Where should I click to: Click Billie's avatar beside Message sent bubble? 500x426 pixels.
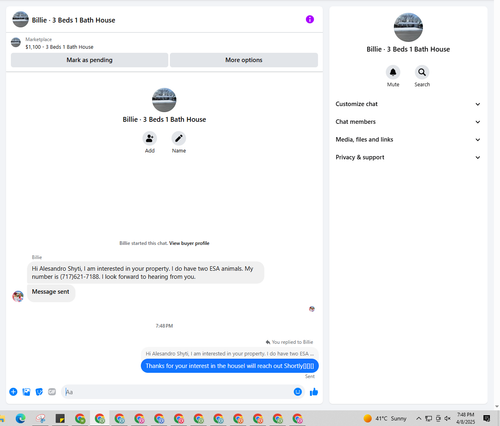click(x=18, y=296)
